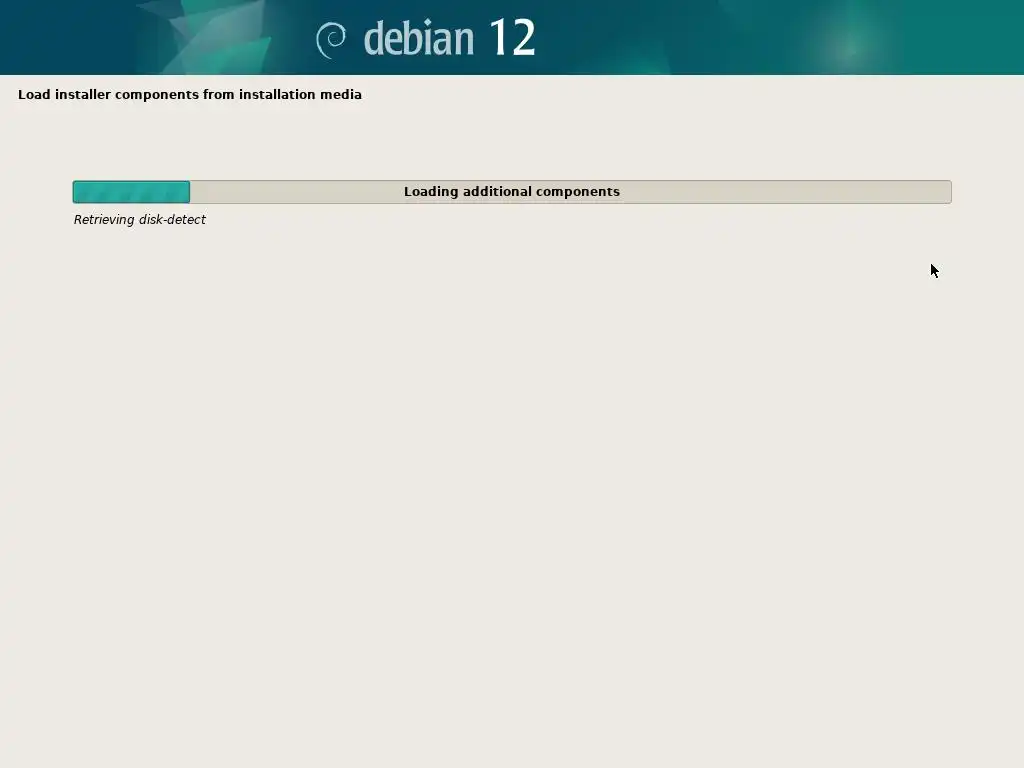Click the 'Retrieving disk-detect' status text
This screenshot has width=1024, height=768.
click(x=140, y=220)
